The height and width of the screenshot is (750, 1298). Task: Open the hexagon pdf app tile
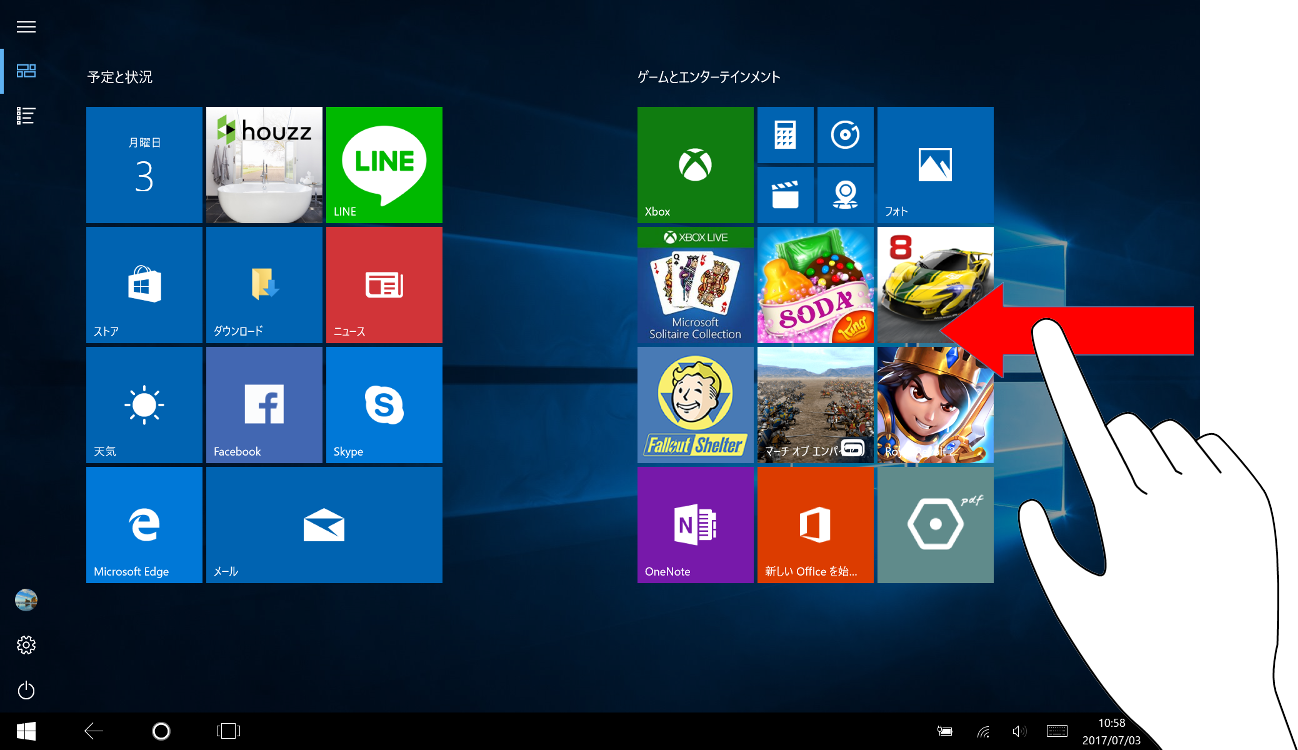(x=935, y=525)
